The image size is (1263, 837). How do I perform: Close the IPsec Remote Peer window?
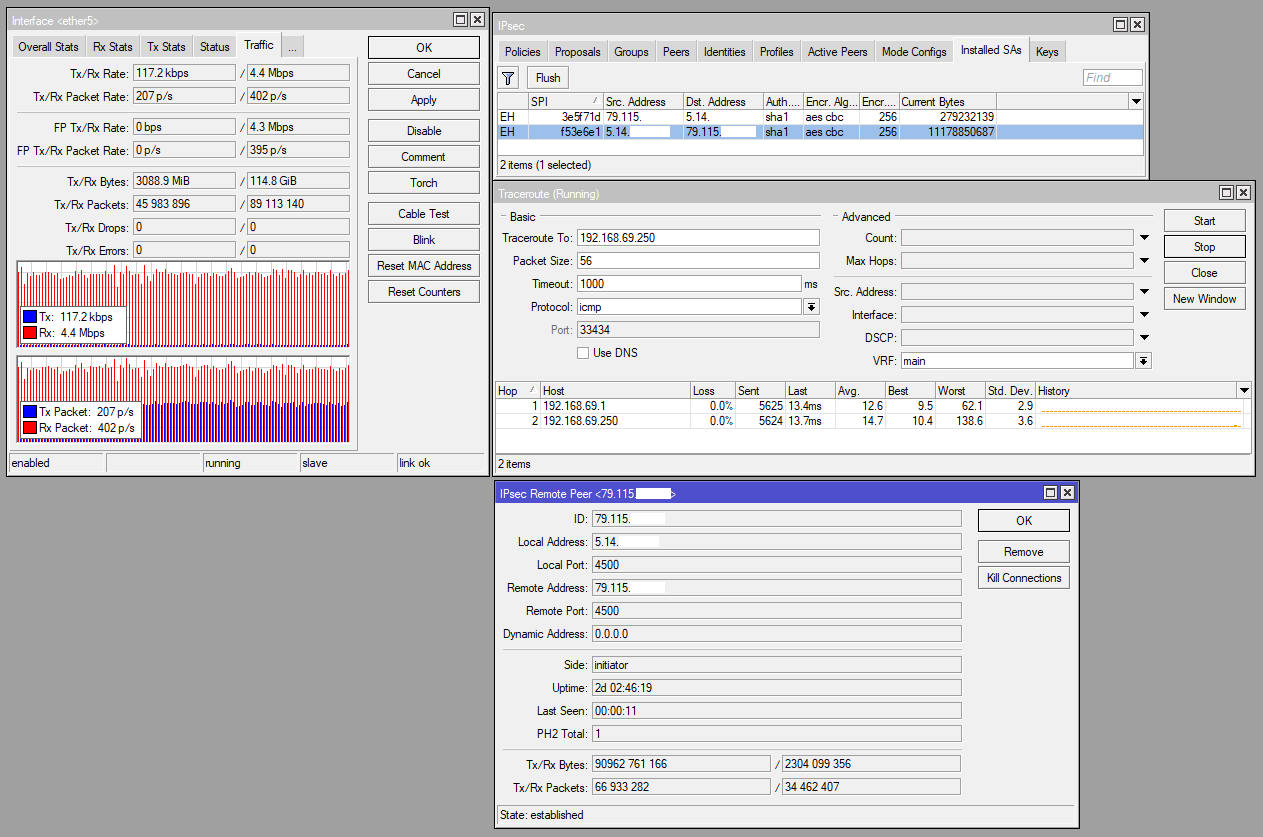1067,493
